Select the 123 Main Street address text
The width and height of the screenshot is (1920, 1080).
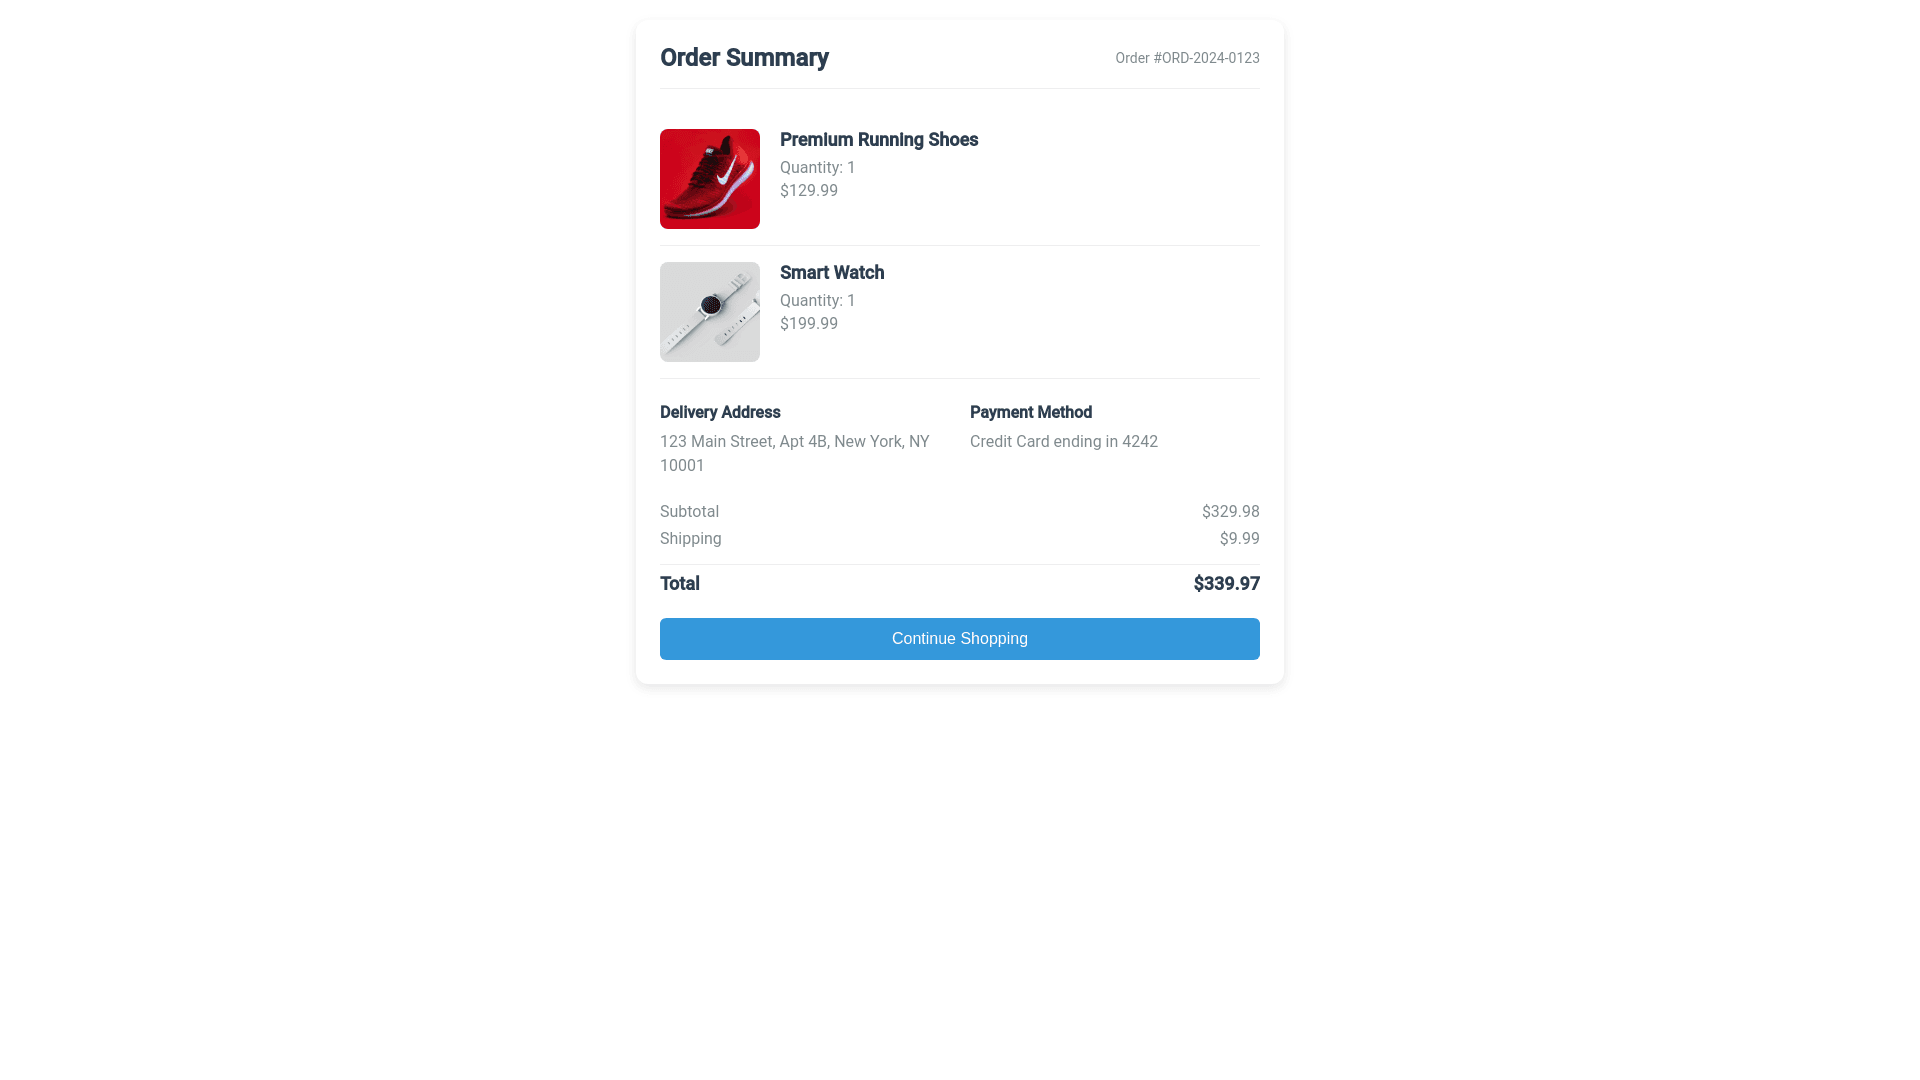coord(795,453)
